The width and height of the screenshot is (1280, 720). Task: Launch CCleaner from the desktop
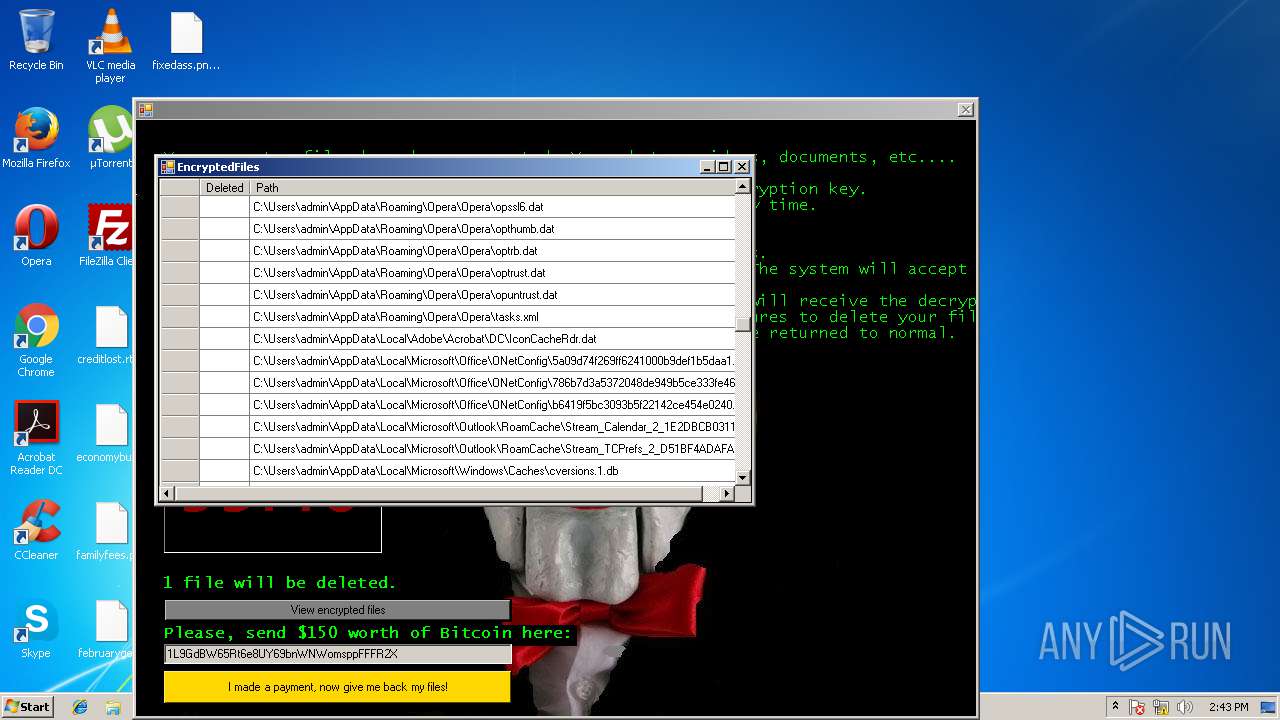pyautogui.click(x=36, y=530)
